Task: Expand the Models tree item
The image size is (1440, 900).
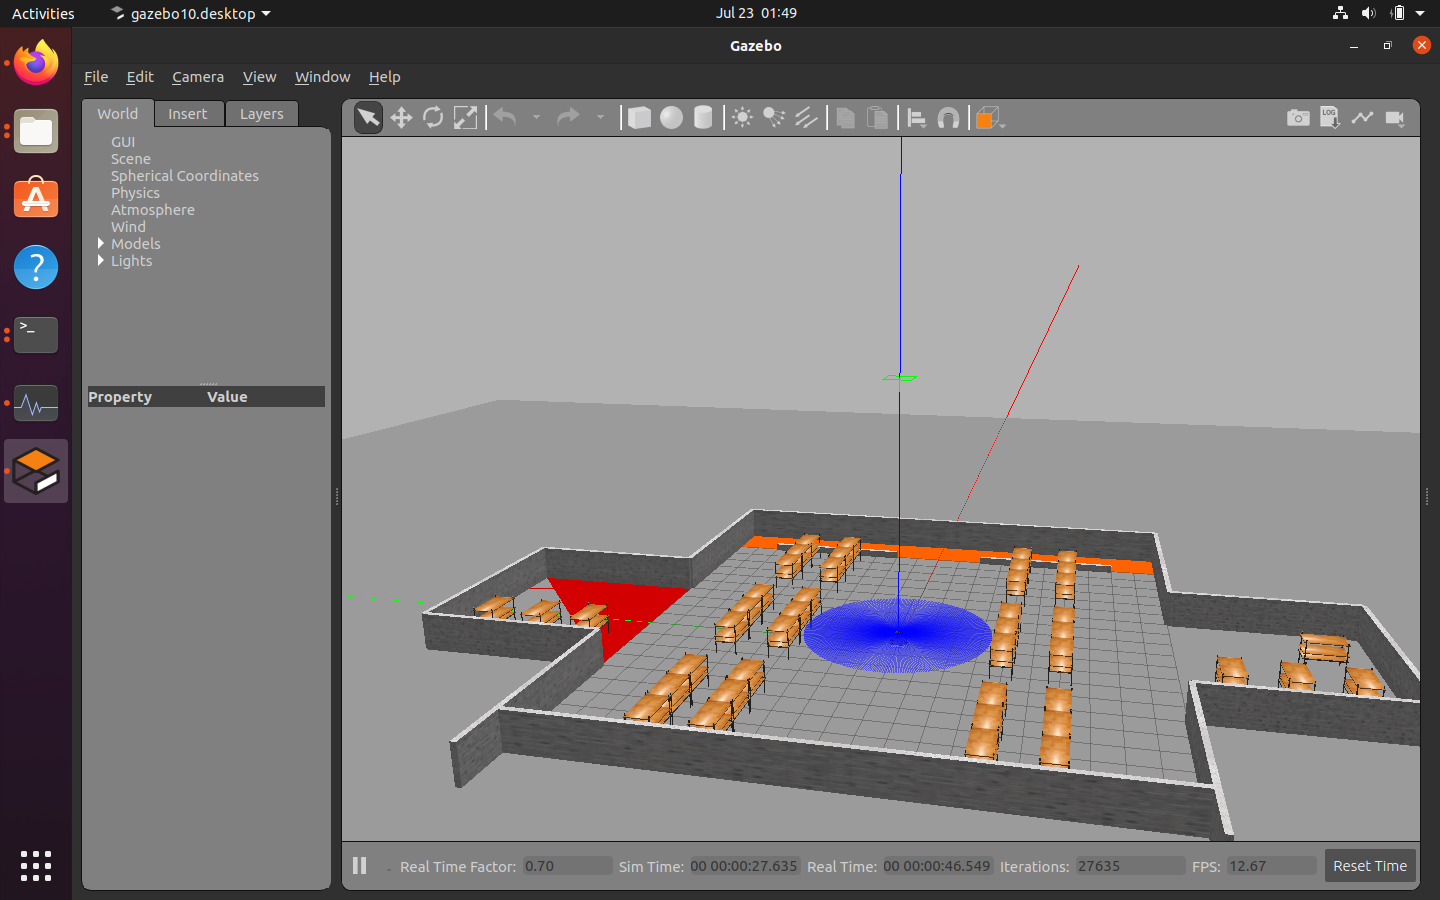Action: [x=101, y=244]
